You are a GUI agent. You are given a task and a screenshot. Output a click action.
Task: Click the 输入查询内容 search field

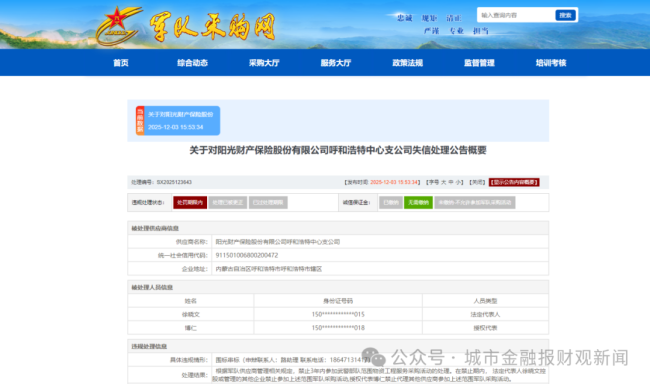(x=516, y=15)
